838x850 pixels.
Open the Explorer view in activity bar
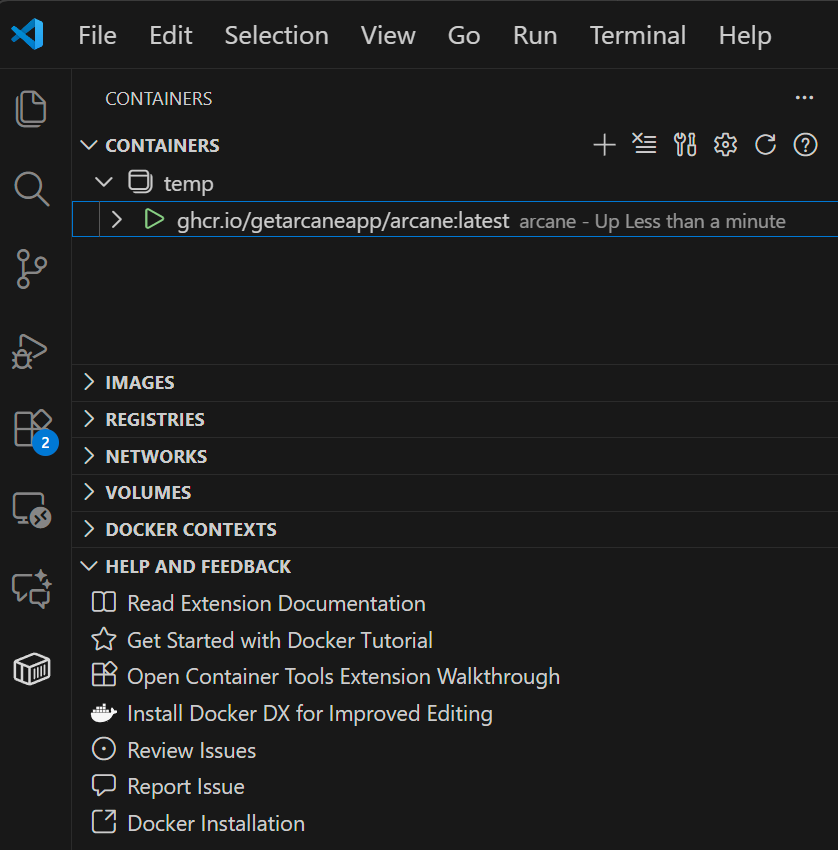pos(32,108)
